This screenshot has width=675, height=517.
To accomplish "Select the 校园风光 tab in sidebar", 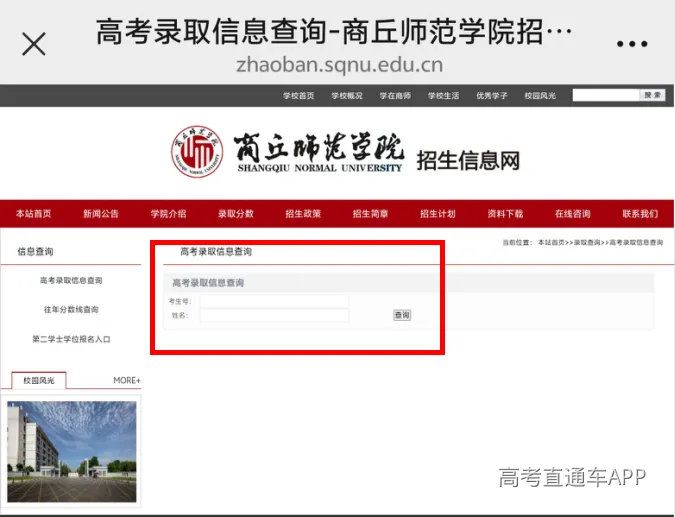I will 39,380.
